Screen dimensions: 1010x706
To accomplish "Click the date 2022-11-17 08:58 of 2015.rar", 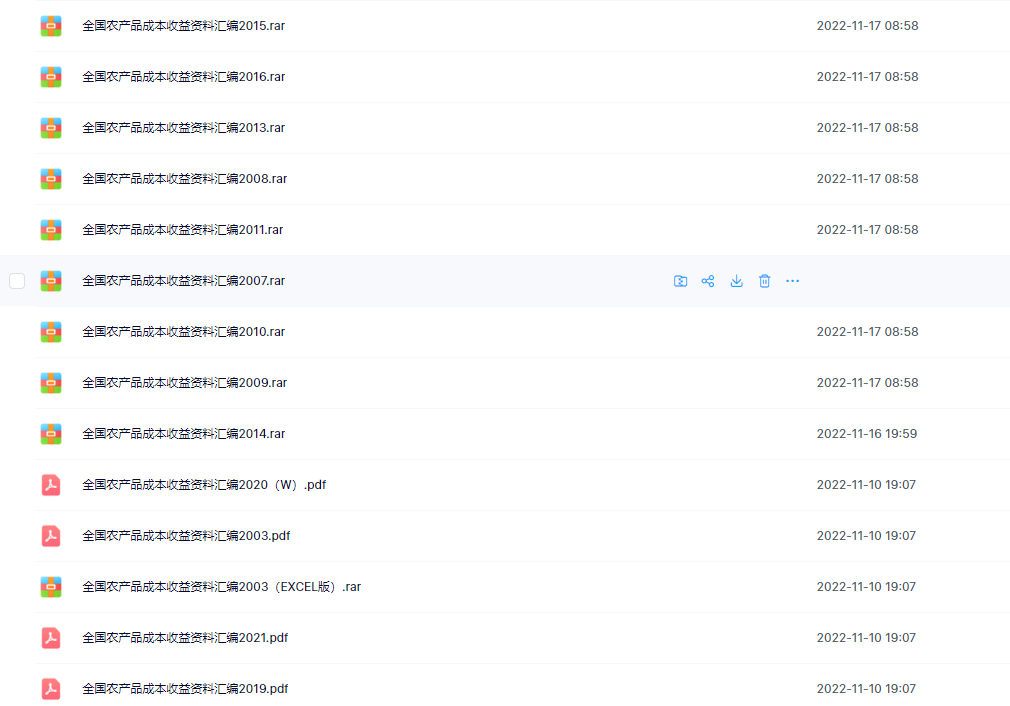I will pyautogui.click(x=867, y=26).
